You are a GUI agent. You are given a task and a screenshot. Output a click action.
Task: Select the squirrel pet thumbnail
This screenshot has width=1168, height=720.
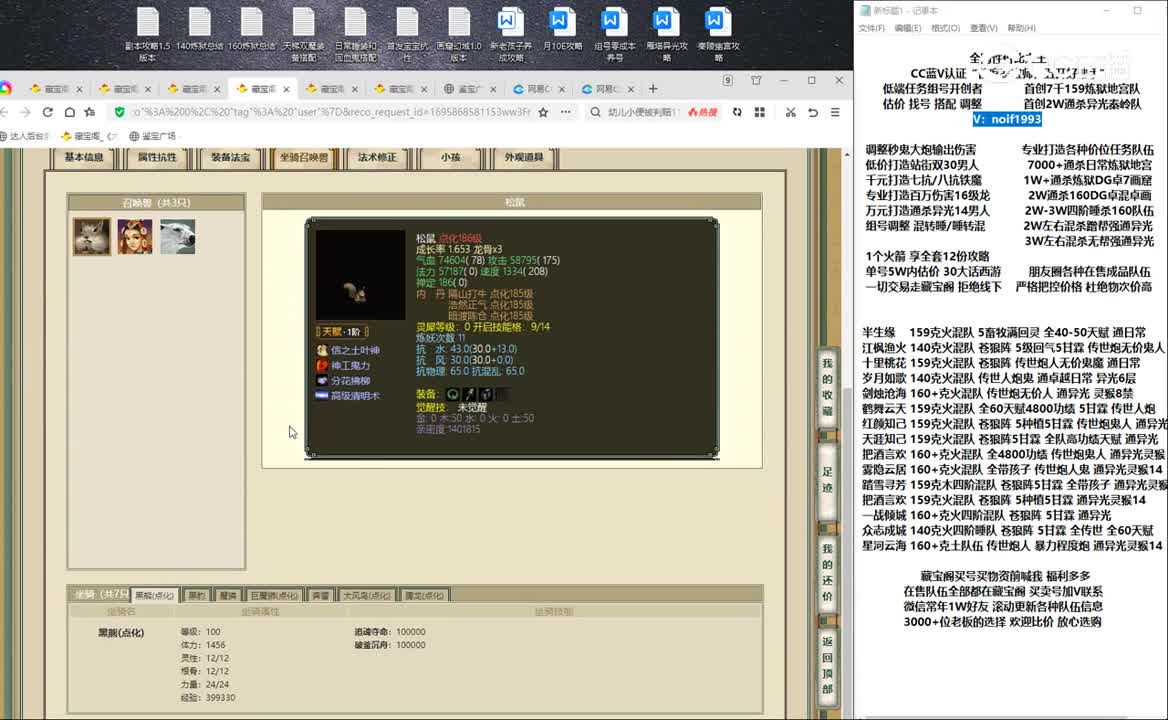coord(92,237)
